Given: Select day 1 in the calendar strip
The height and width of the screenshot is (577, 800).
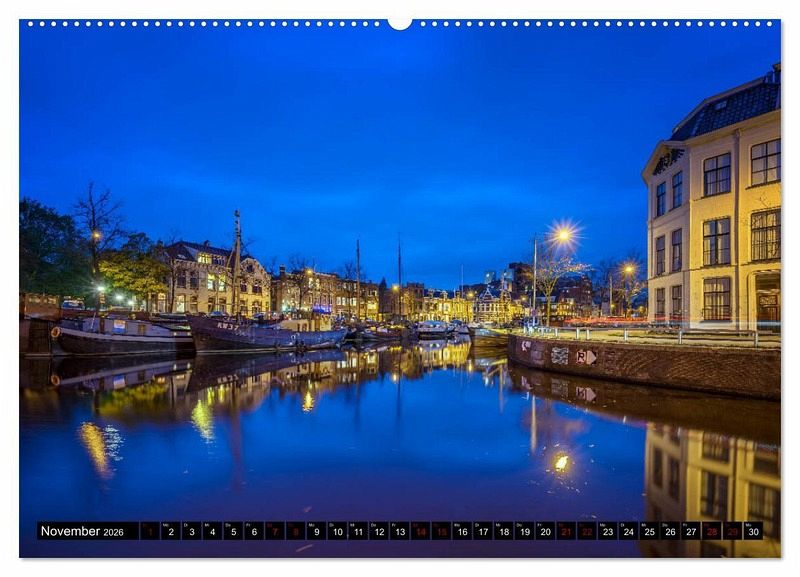Looking at the screenshot, I should point(150,531).
